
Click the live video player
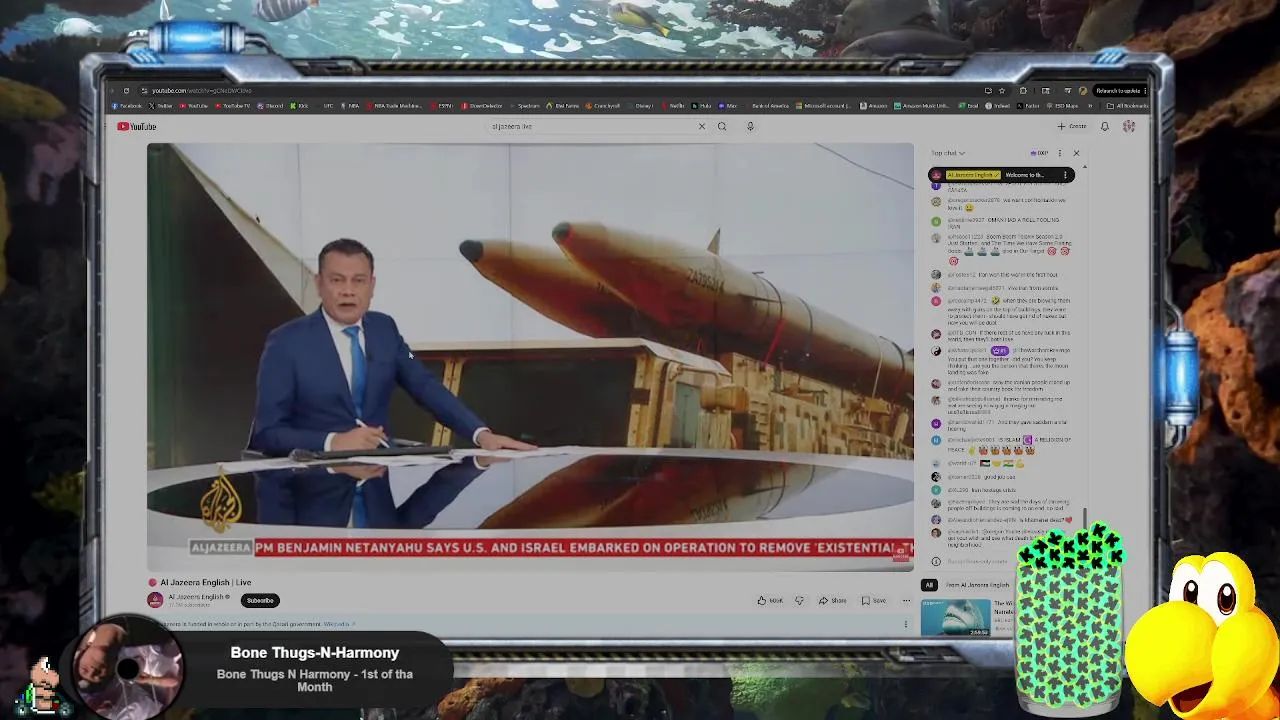coord(530,357)
